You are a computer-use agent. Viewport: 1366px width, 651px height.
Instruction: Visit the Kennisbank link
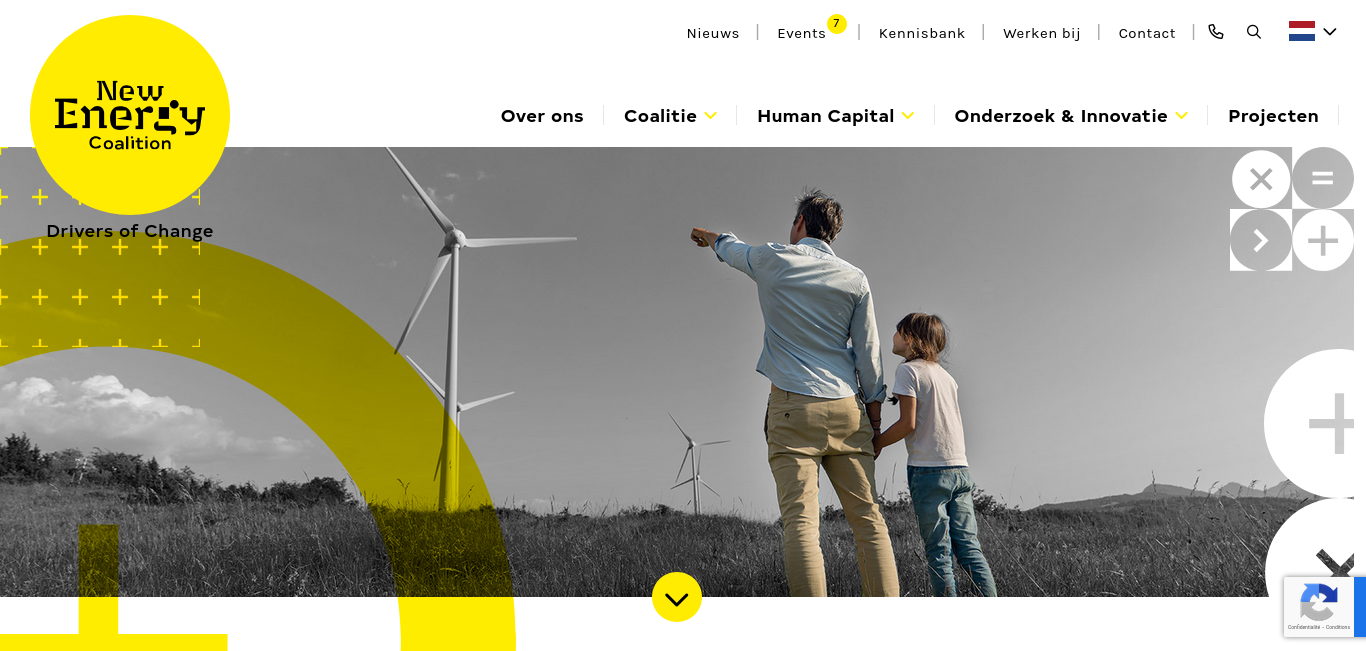pyautogui.click(x=922, y=33)
